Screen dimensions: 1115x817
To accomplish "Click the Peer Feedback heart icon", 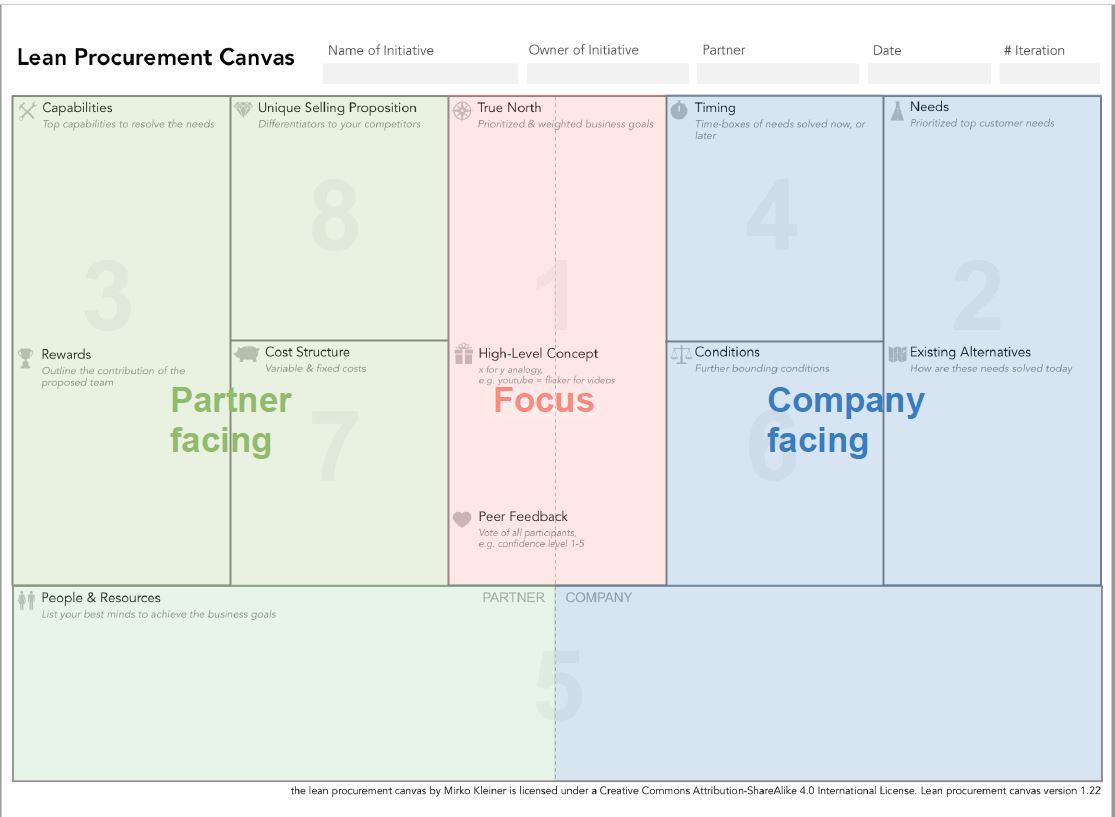I will coord(462,519).
